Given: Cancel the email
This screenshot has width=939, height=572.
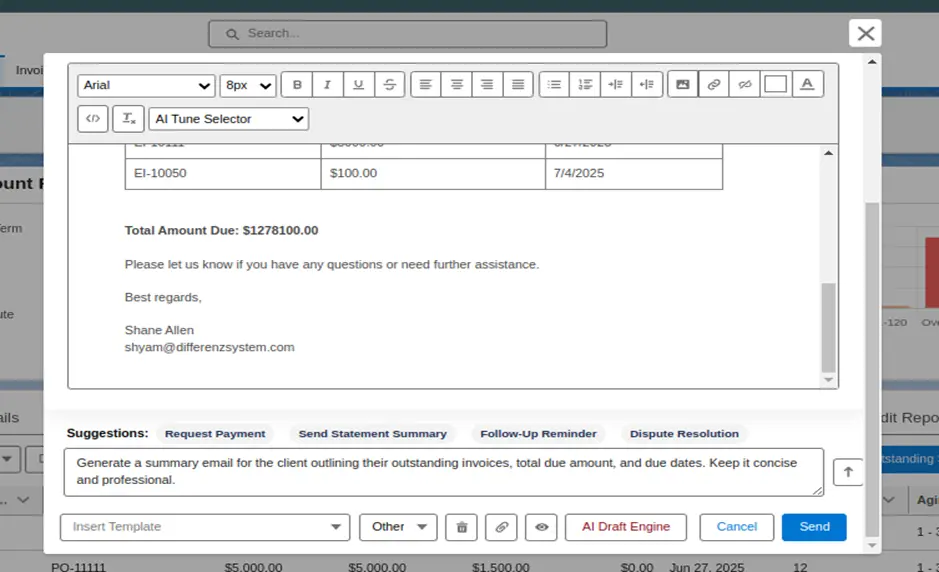Looking at the screenshot, I should (737, 527).
